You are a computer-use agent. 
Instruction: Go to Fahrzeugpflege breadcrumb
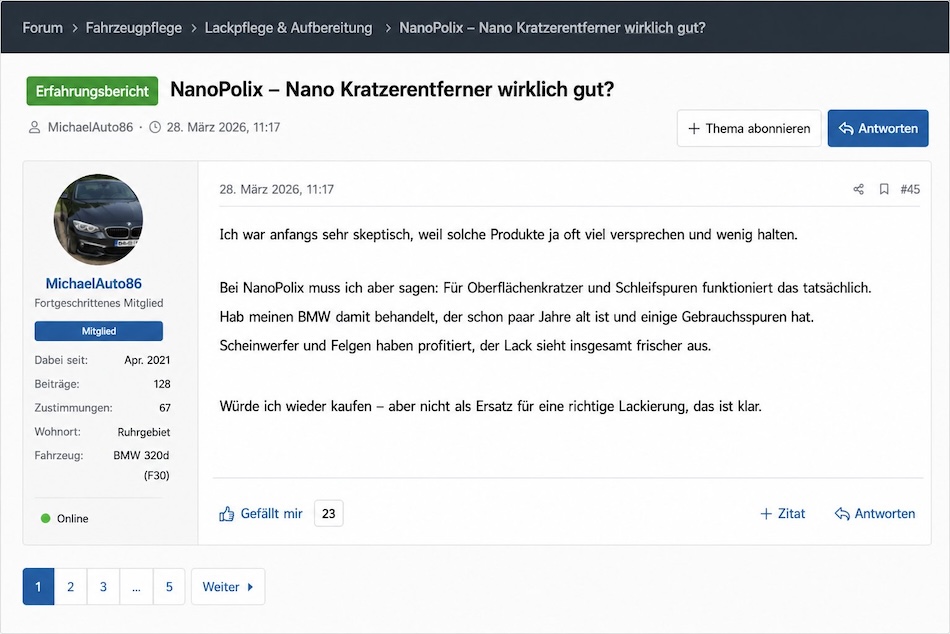coord(133,28)
